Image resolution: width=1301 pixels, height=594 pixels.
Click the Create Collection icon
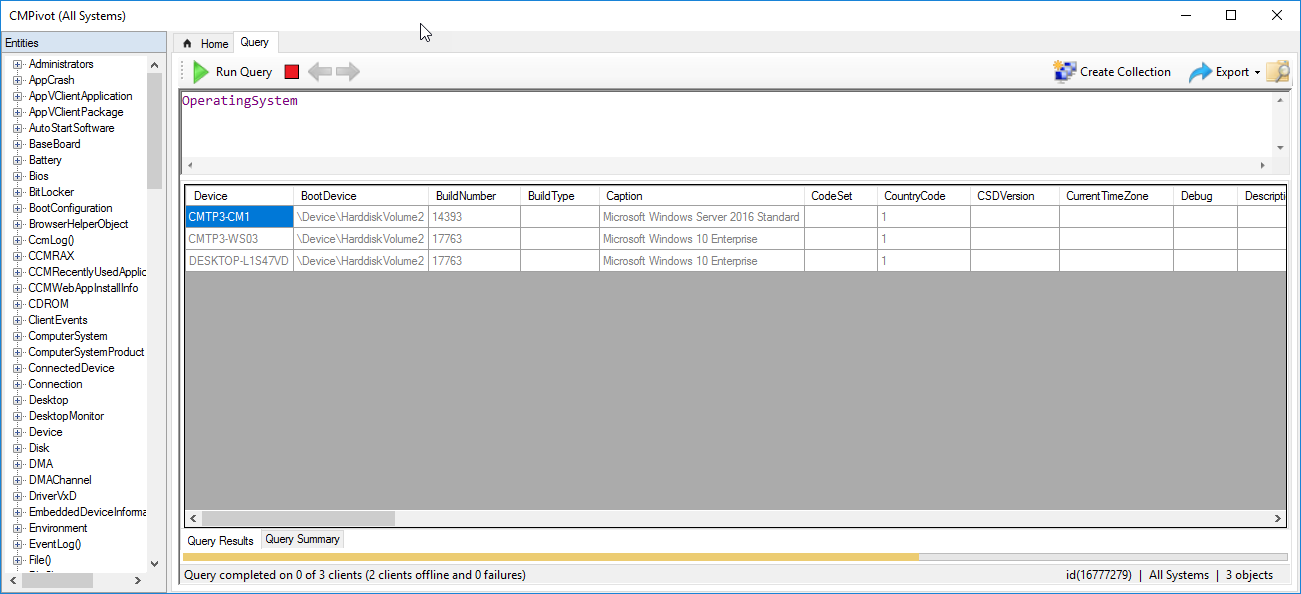[x=1065, y=72]
